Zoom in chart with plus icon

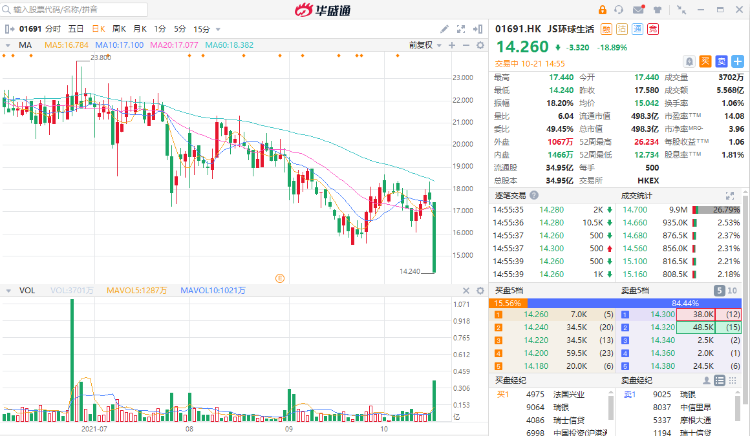(x=452, y=45)
